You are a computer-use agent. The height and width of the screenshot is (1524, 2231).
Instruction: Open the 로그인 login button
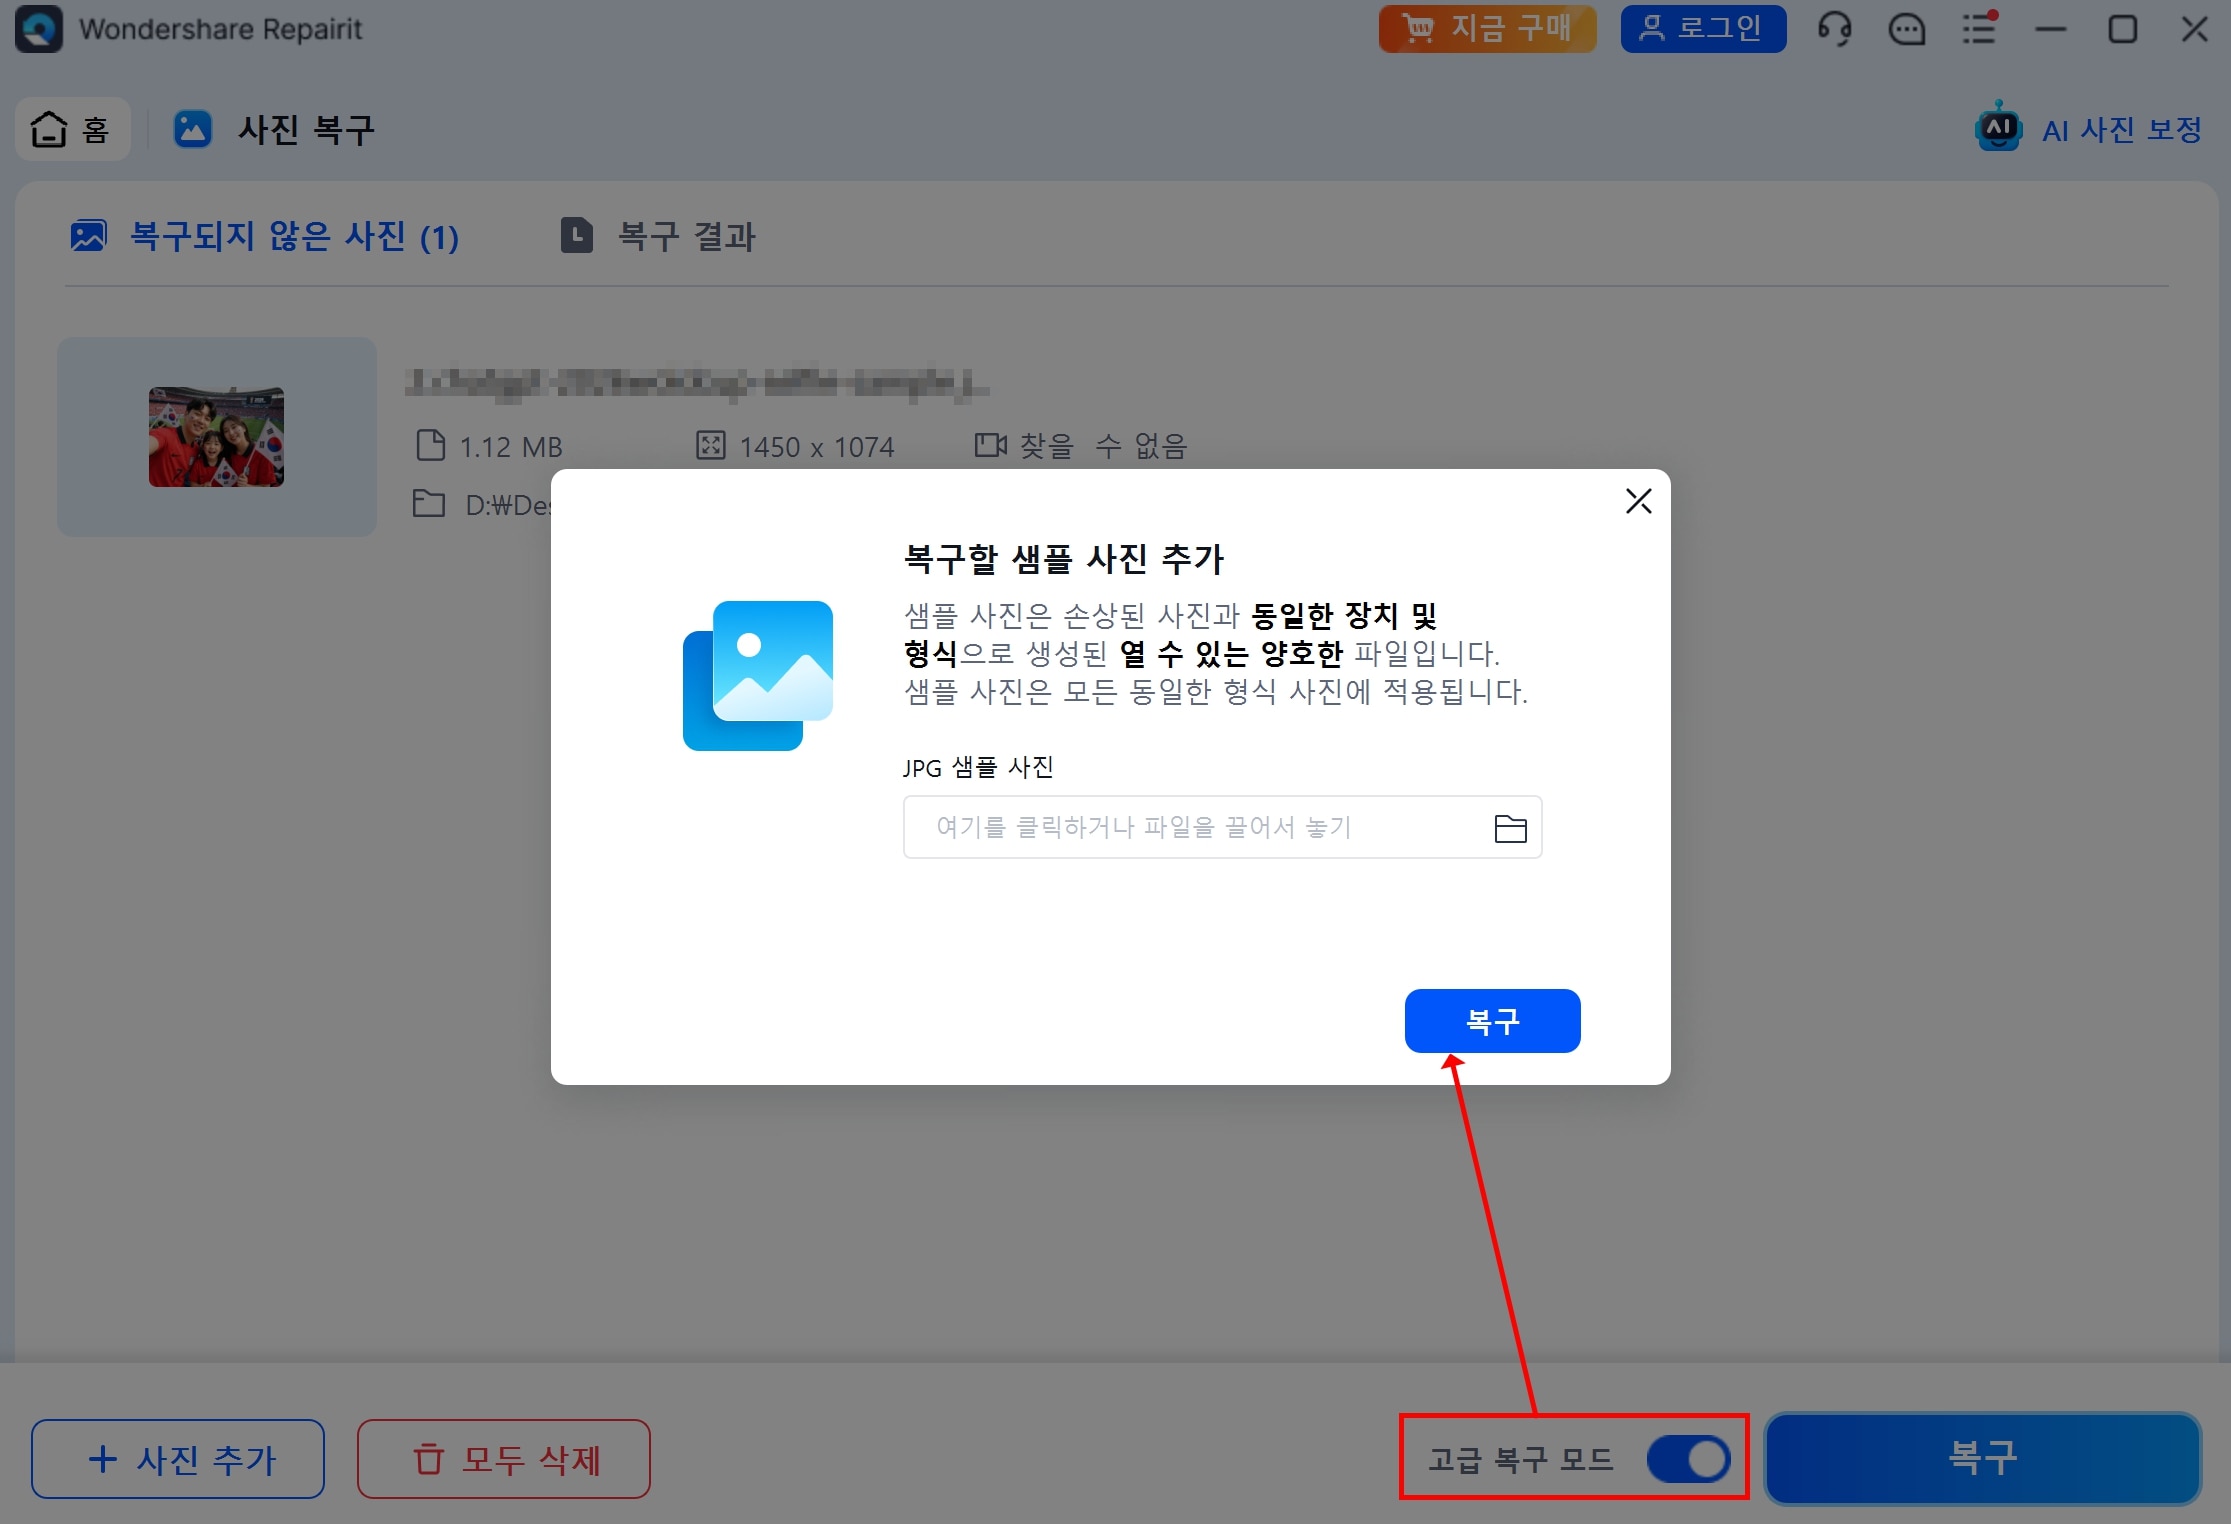point(1703,29)
